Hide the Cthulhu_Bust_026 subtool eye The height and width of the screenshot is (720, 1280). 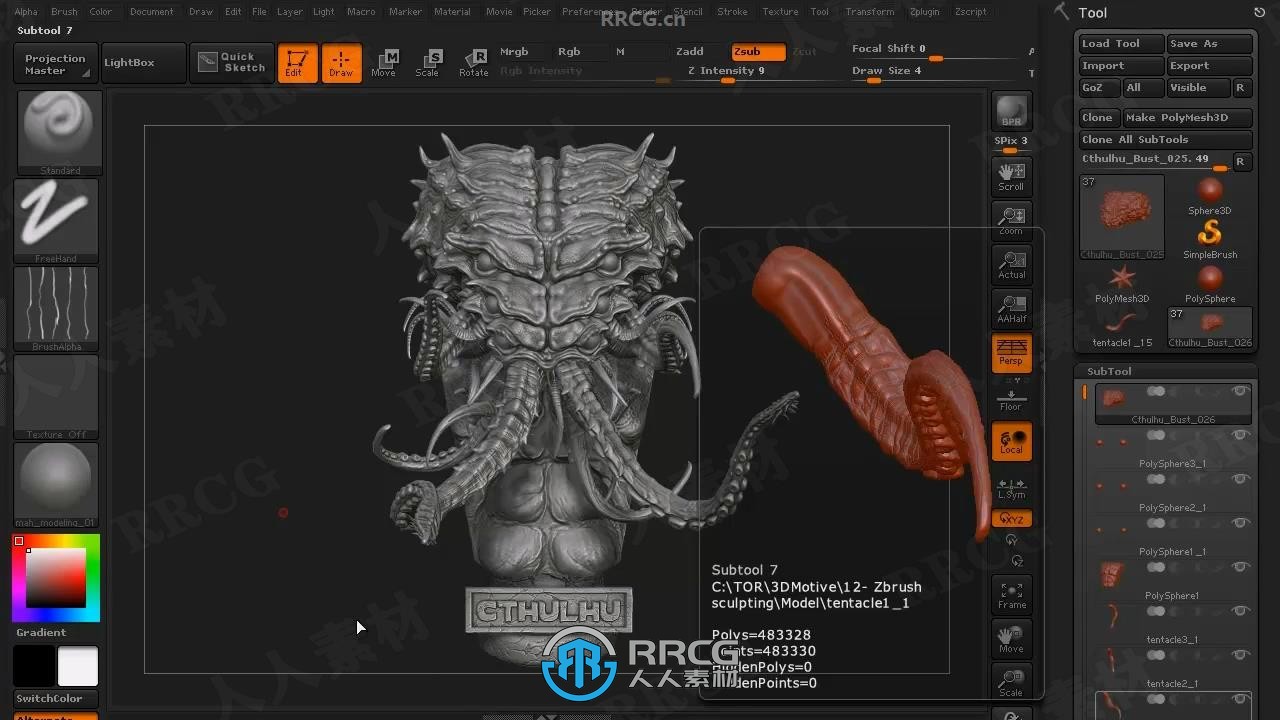pyautogui.click(x=1240, y=391)
